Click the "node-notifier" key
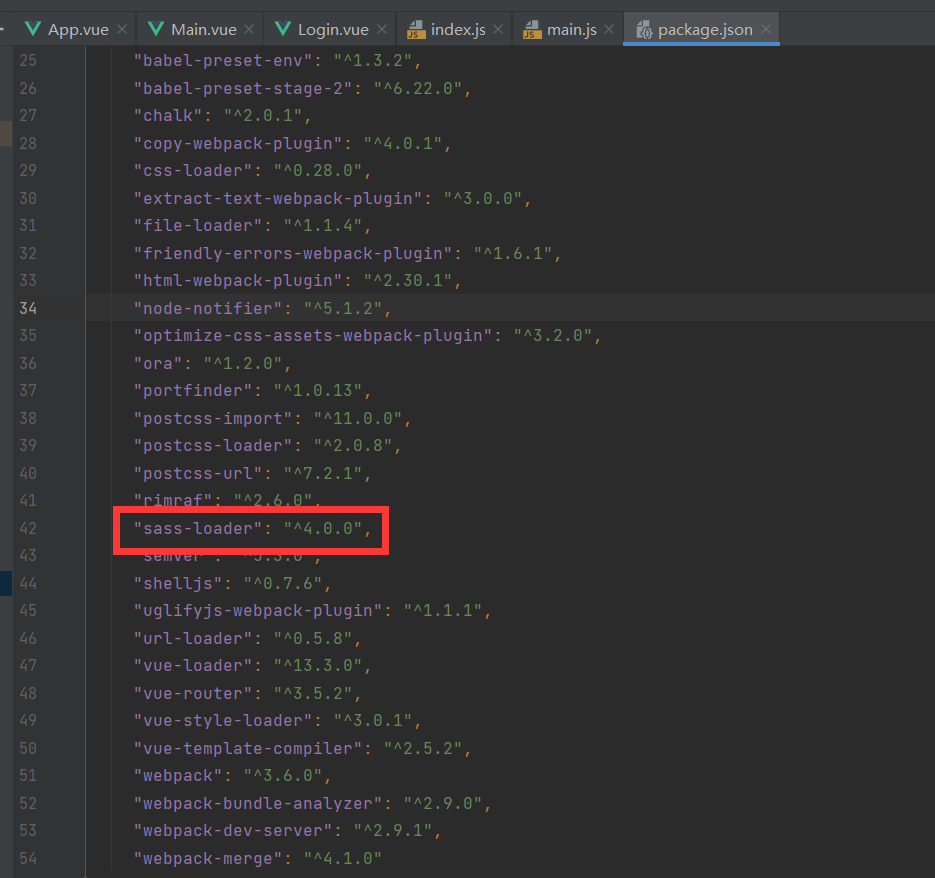 [208, 308]
